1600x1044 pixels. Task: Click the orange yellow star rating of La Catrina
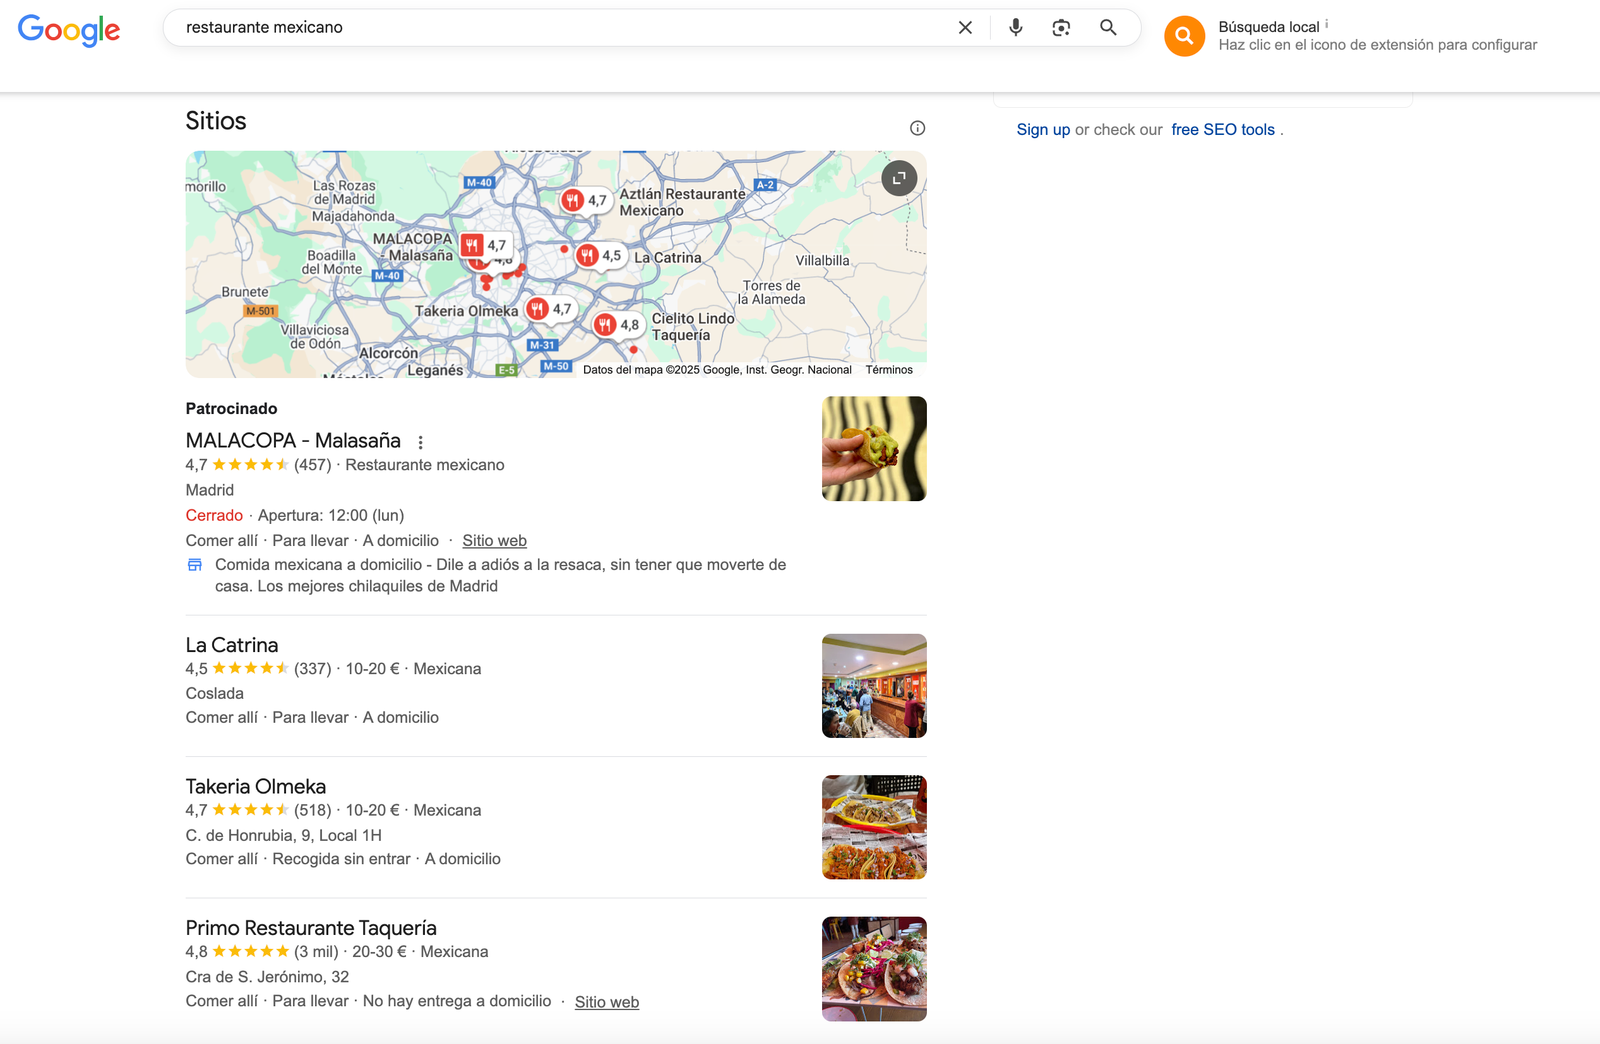point(250,668)
